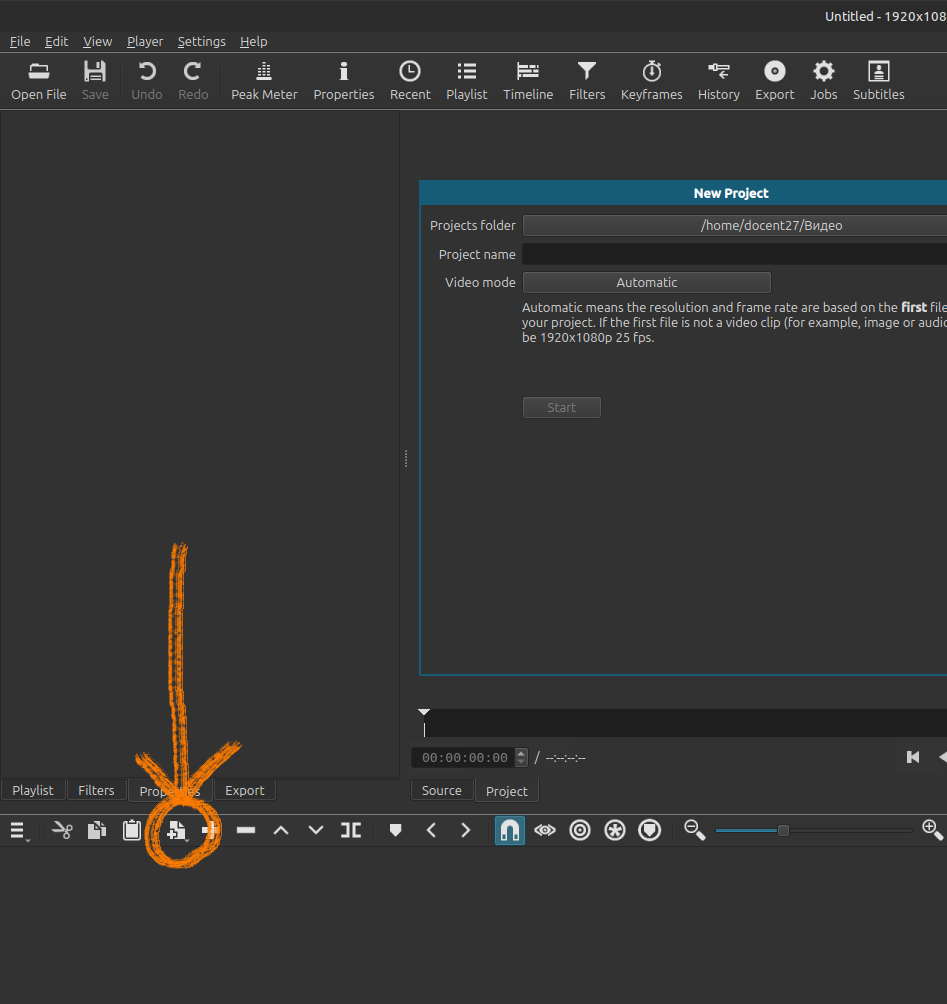Click the Lift up-arrow timeline icon
Viewport: 947px width, 1004px height.
point(281,830)
